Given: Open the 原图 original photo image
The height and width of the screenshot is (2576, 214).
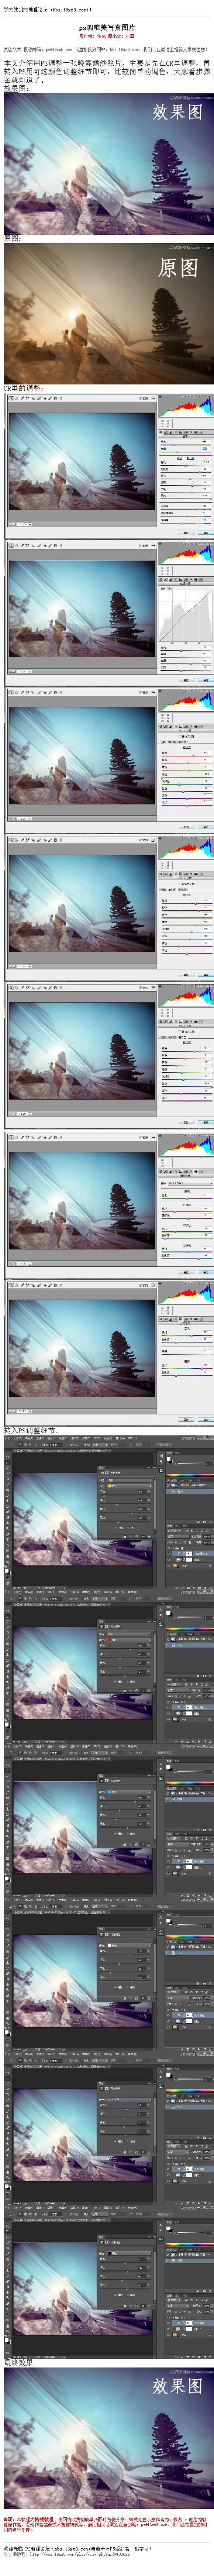Looking at the screenshot, I should point(108,312).
